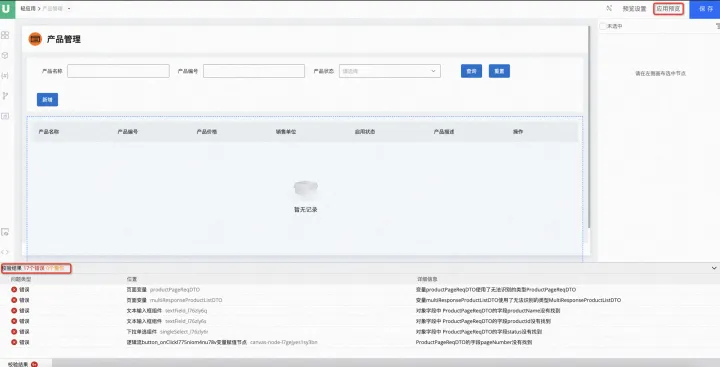Click the 应用预览 button
Viewport: 720px width, 367px height.
668,9
